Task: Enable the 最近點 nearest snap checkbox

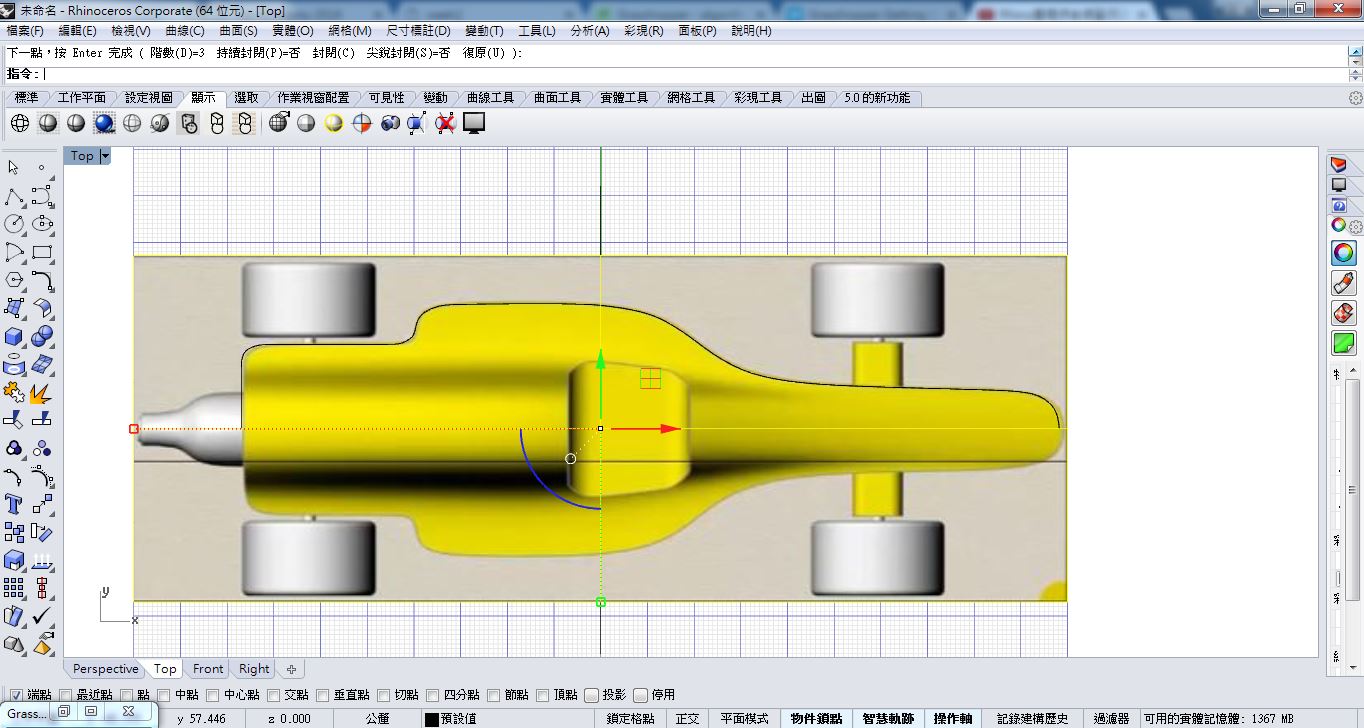Action: click(66, 695)
